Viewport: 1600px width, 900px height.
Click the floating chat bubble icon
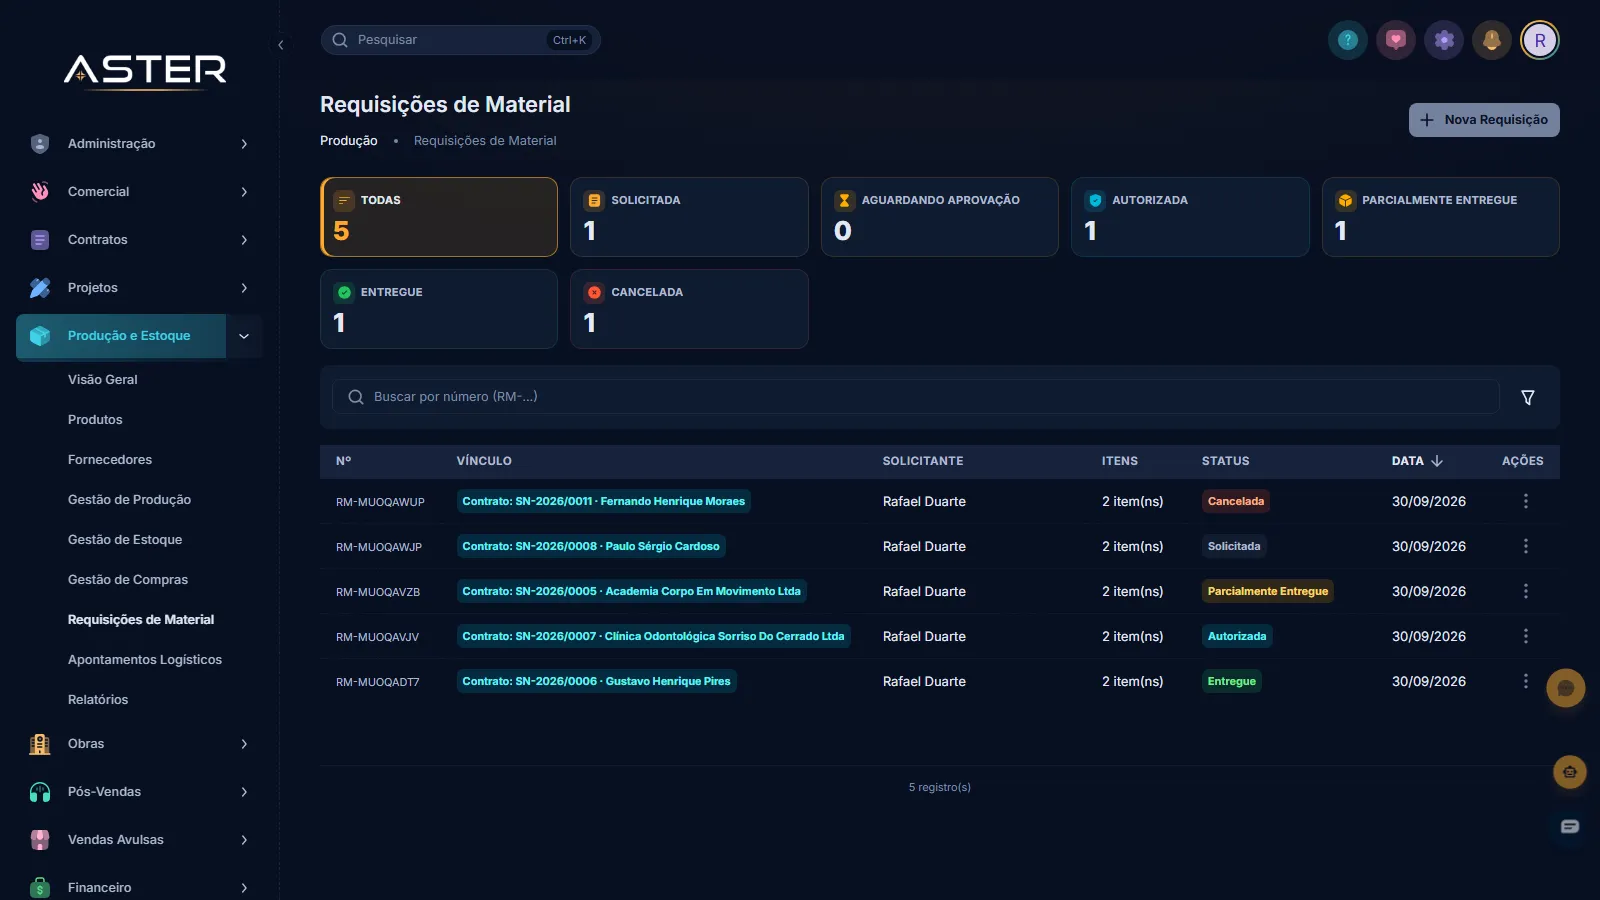tap(1566, 688)
